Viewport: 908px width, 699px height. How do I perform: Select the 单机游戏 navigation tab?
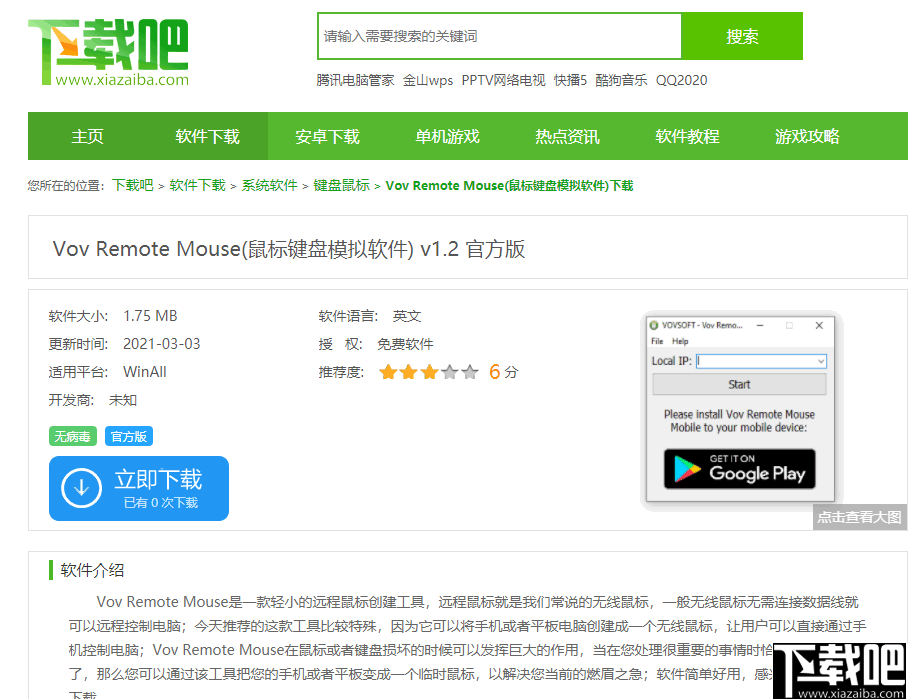[447, 136]
